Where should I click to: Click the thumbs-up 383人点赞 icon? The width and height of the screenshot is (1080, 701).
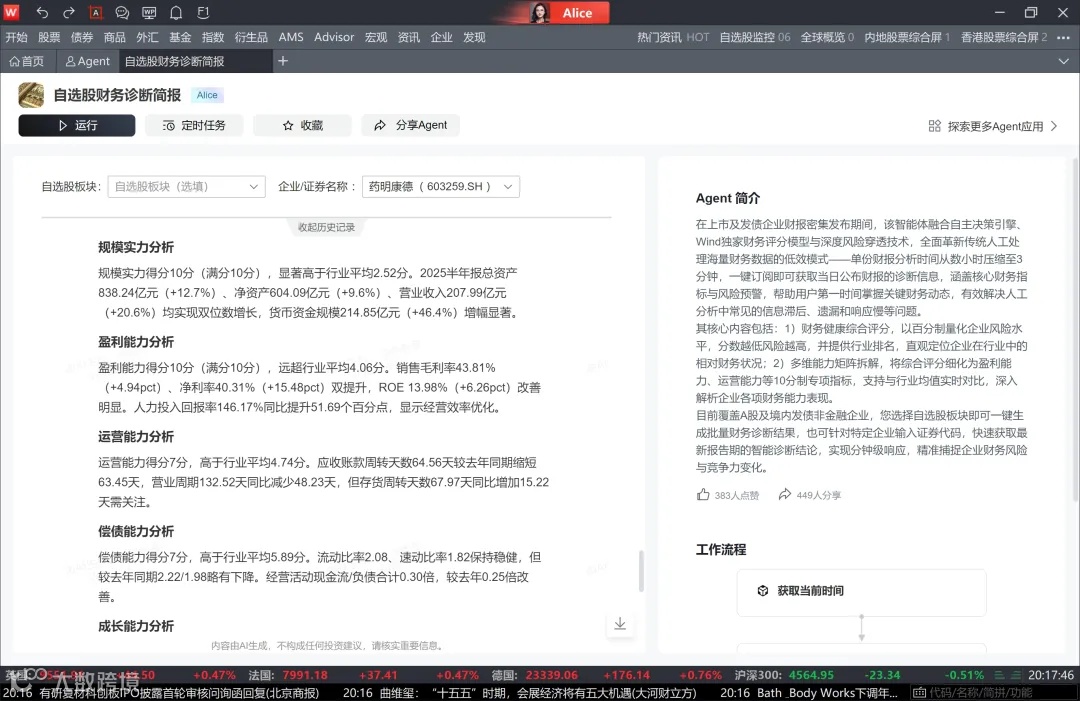click(703, 494)
